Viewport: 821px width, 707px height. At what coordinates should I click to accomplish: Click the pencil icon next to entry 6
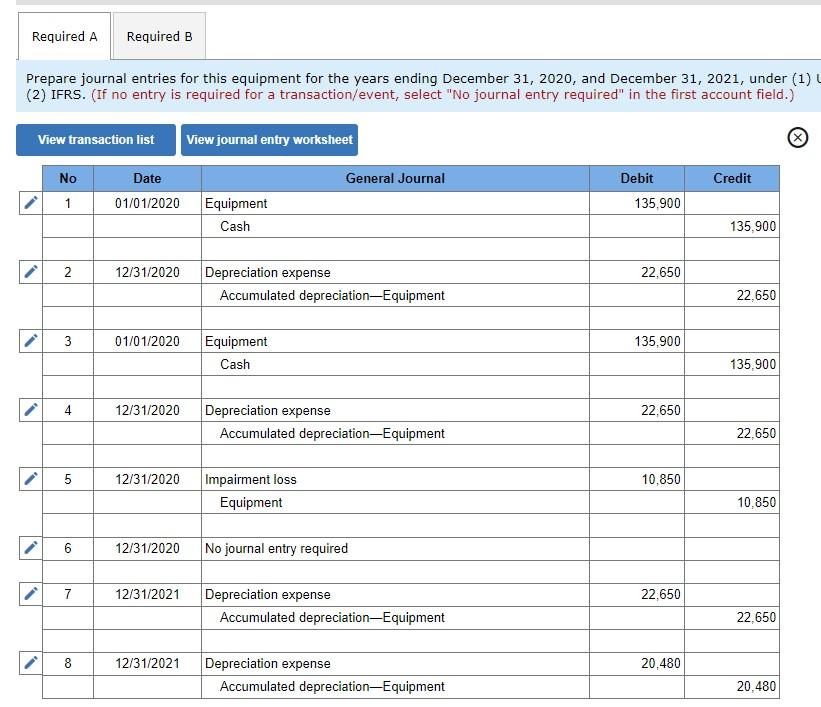(x=30, y=547)
